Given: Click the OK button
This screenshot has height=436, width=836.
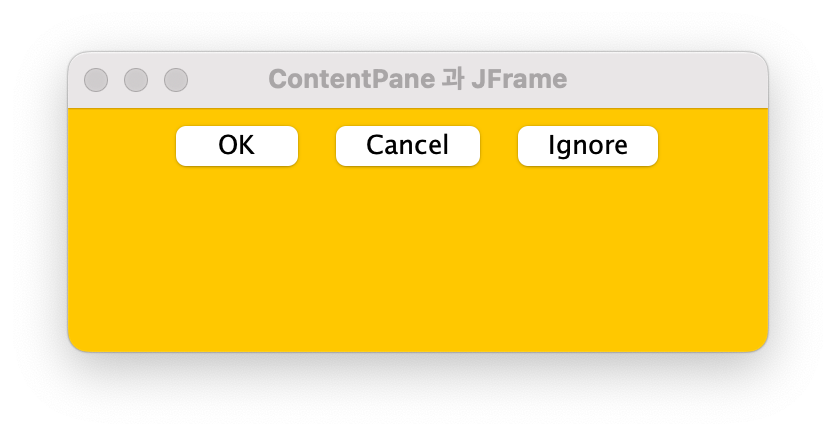Looking at the screenshot, I should click(x=237, y=146).
